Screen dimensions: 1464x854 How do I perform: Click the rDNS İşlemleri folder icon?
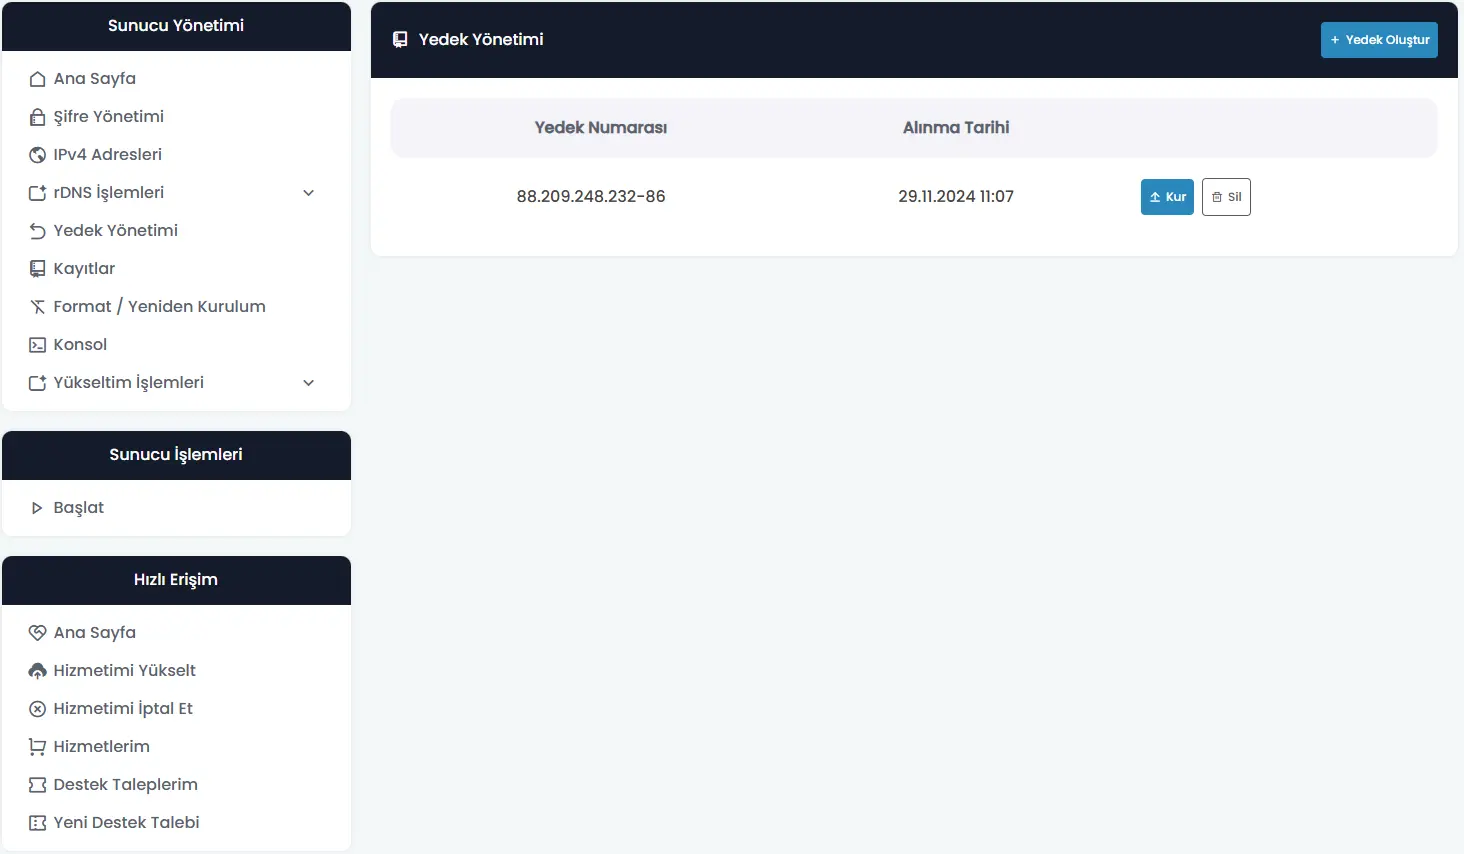37,193
